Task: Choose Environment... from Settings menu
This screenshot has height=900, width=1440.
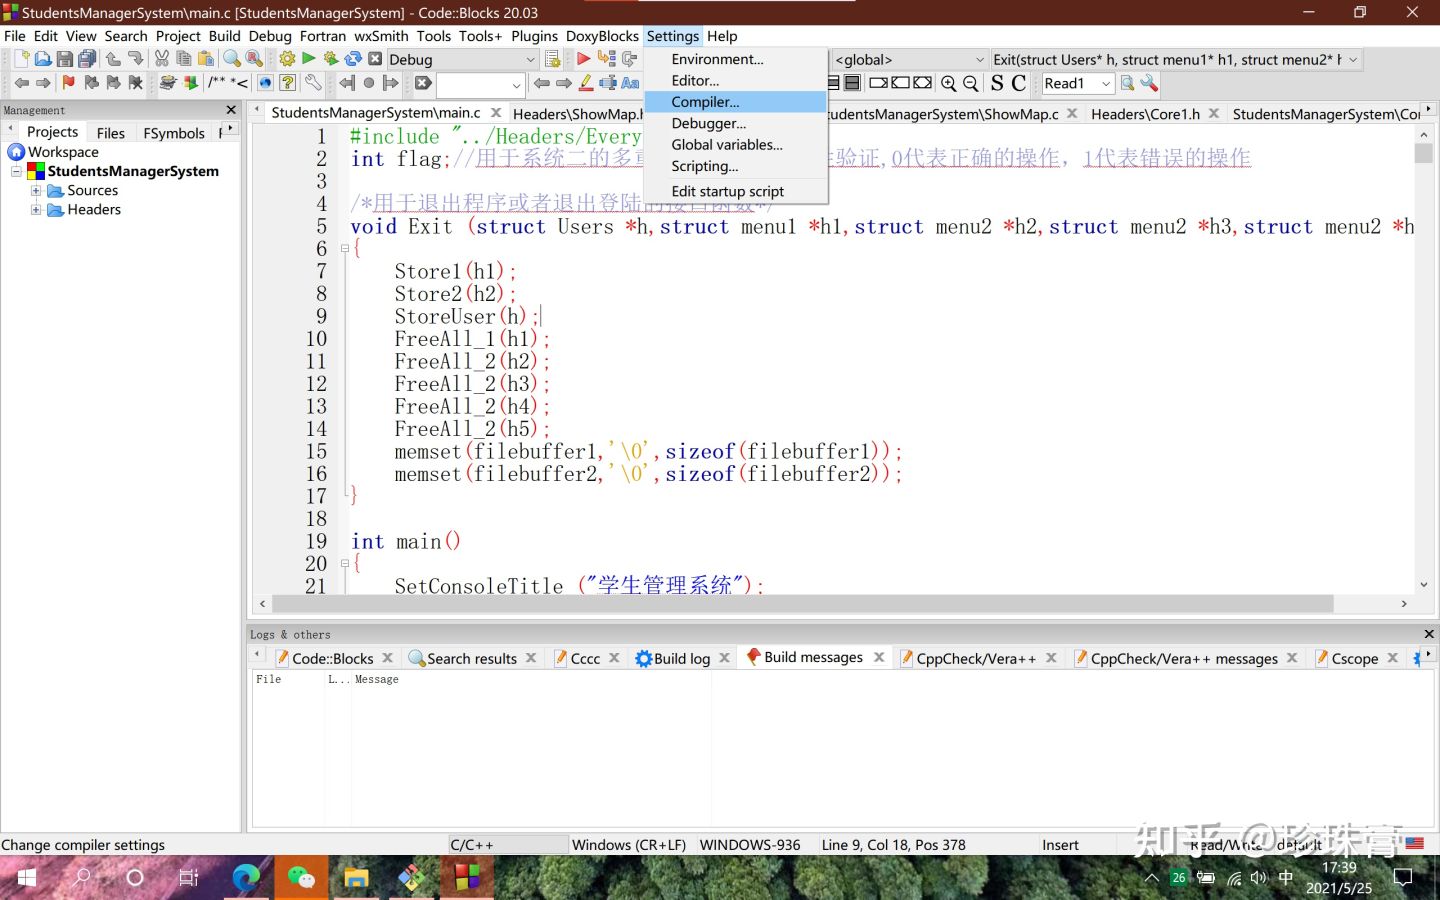Action: [x=735, y=59]
